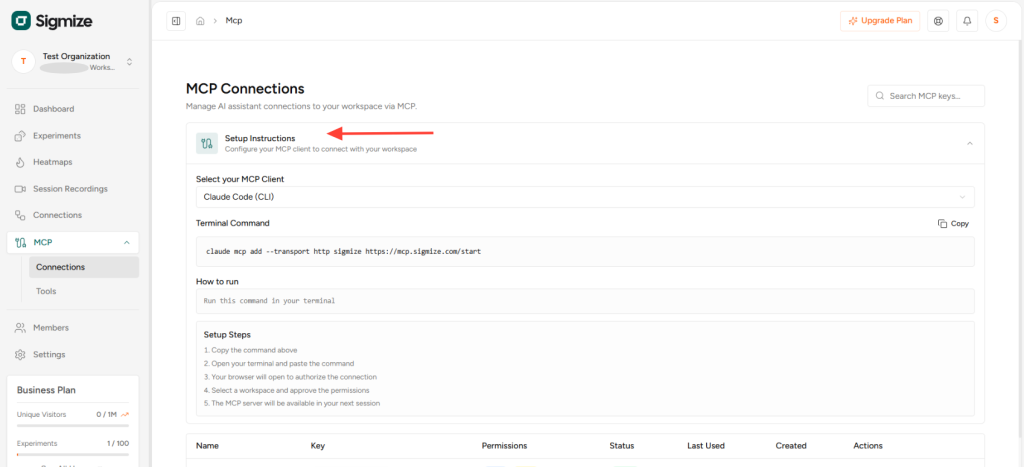Open the MCP Client dropdown
This screenshot has height=467, width=1024.
point(585,197)
